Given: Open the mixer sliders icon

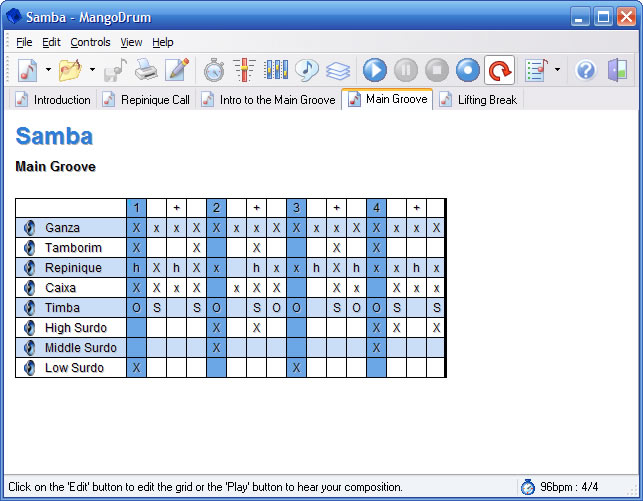Looking at the screenshot, I should coord(244,70).
